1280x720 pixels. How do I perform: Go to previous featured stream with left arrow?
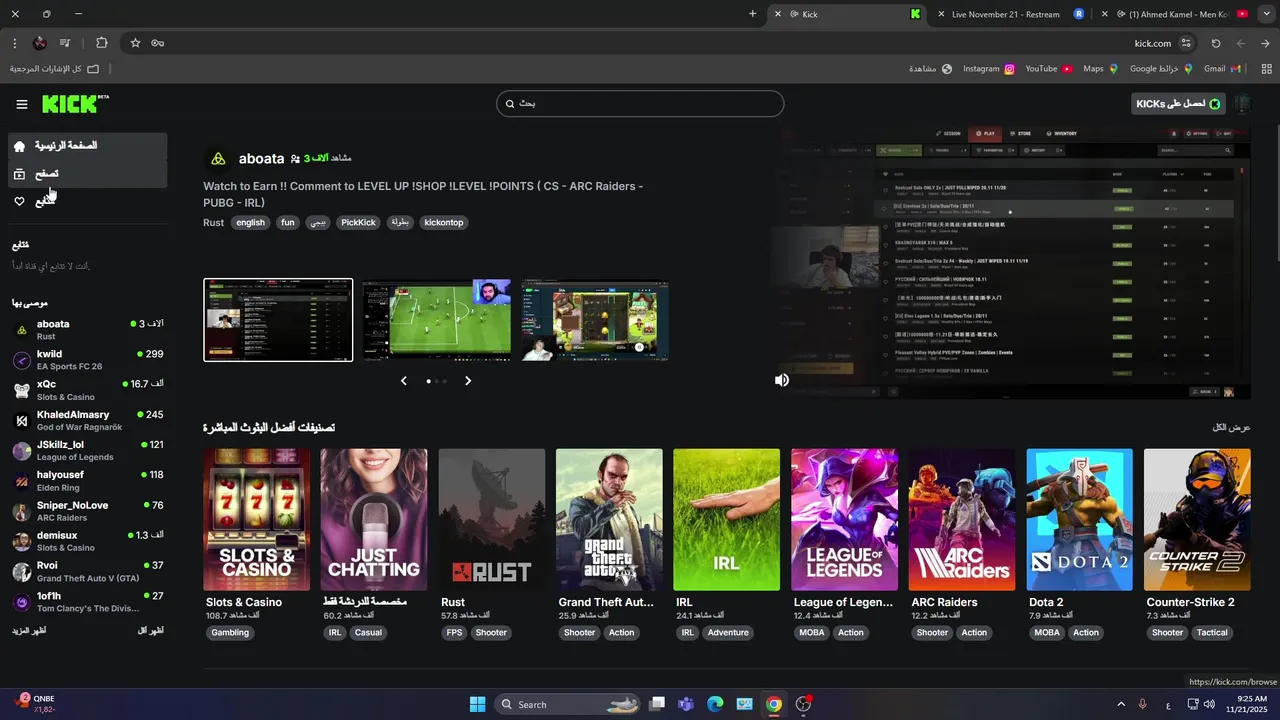[404, 381]
